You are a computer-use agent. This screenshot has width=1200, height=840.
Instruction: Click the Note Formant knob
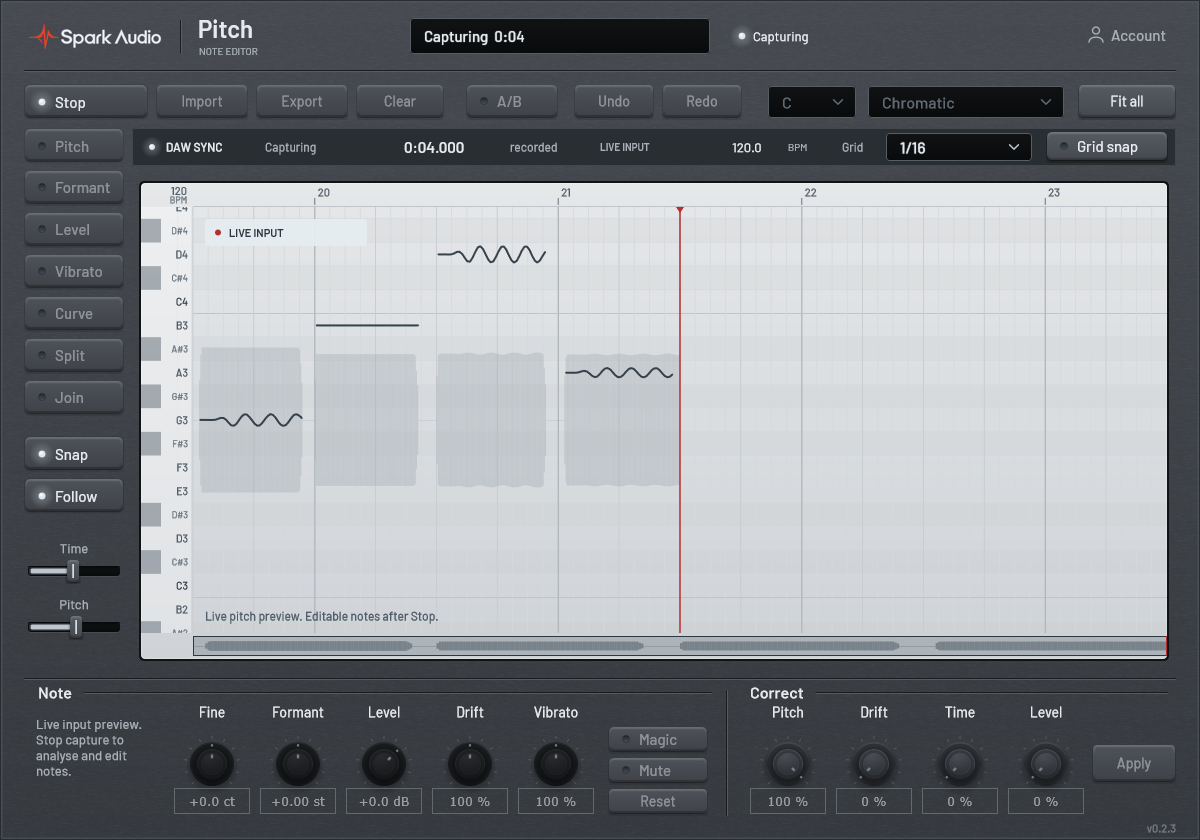point(298,764)
